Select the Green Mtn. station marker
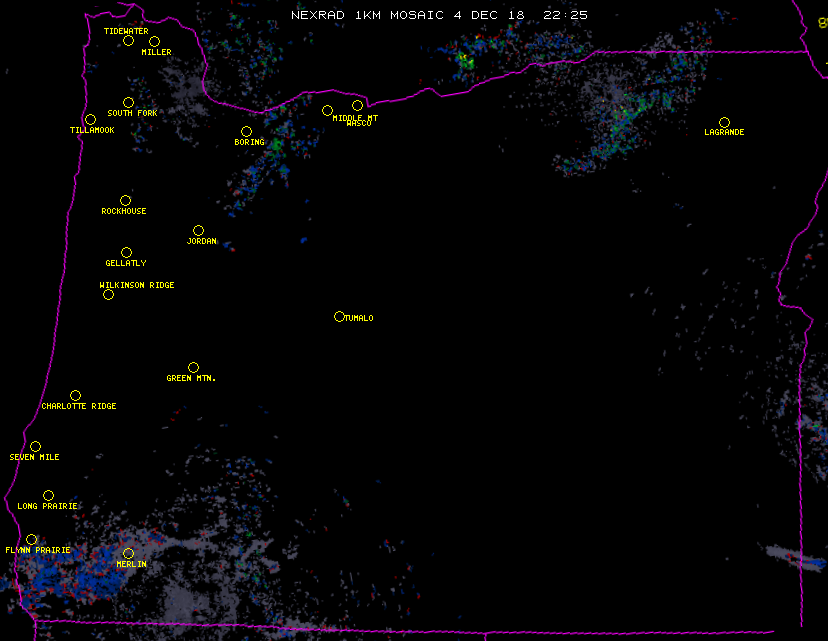This screenshot has width=828, height=641. pos(193,368)
